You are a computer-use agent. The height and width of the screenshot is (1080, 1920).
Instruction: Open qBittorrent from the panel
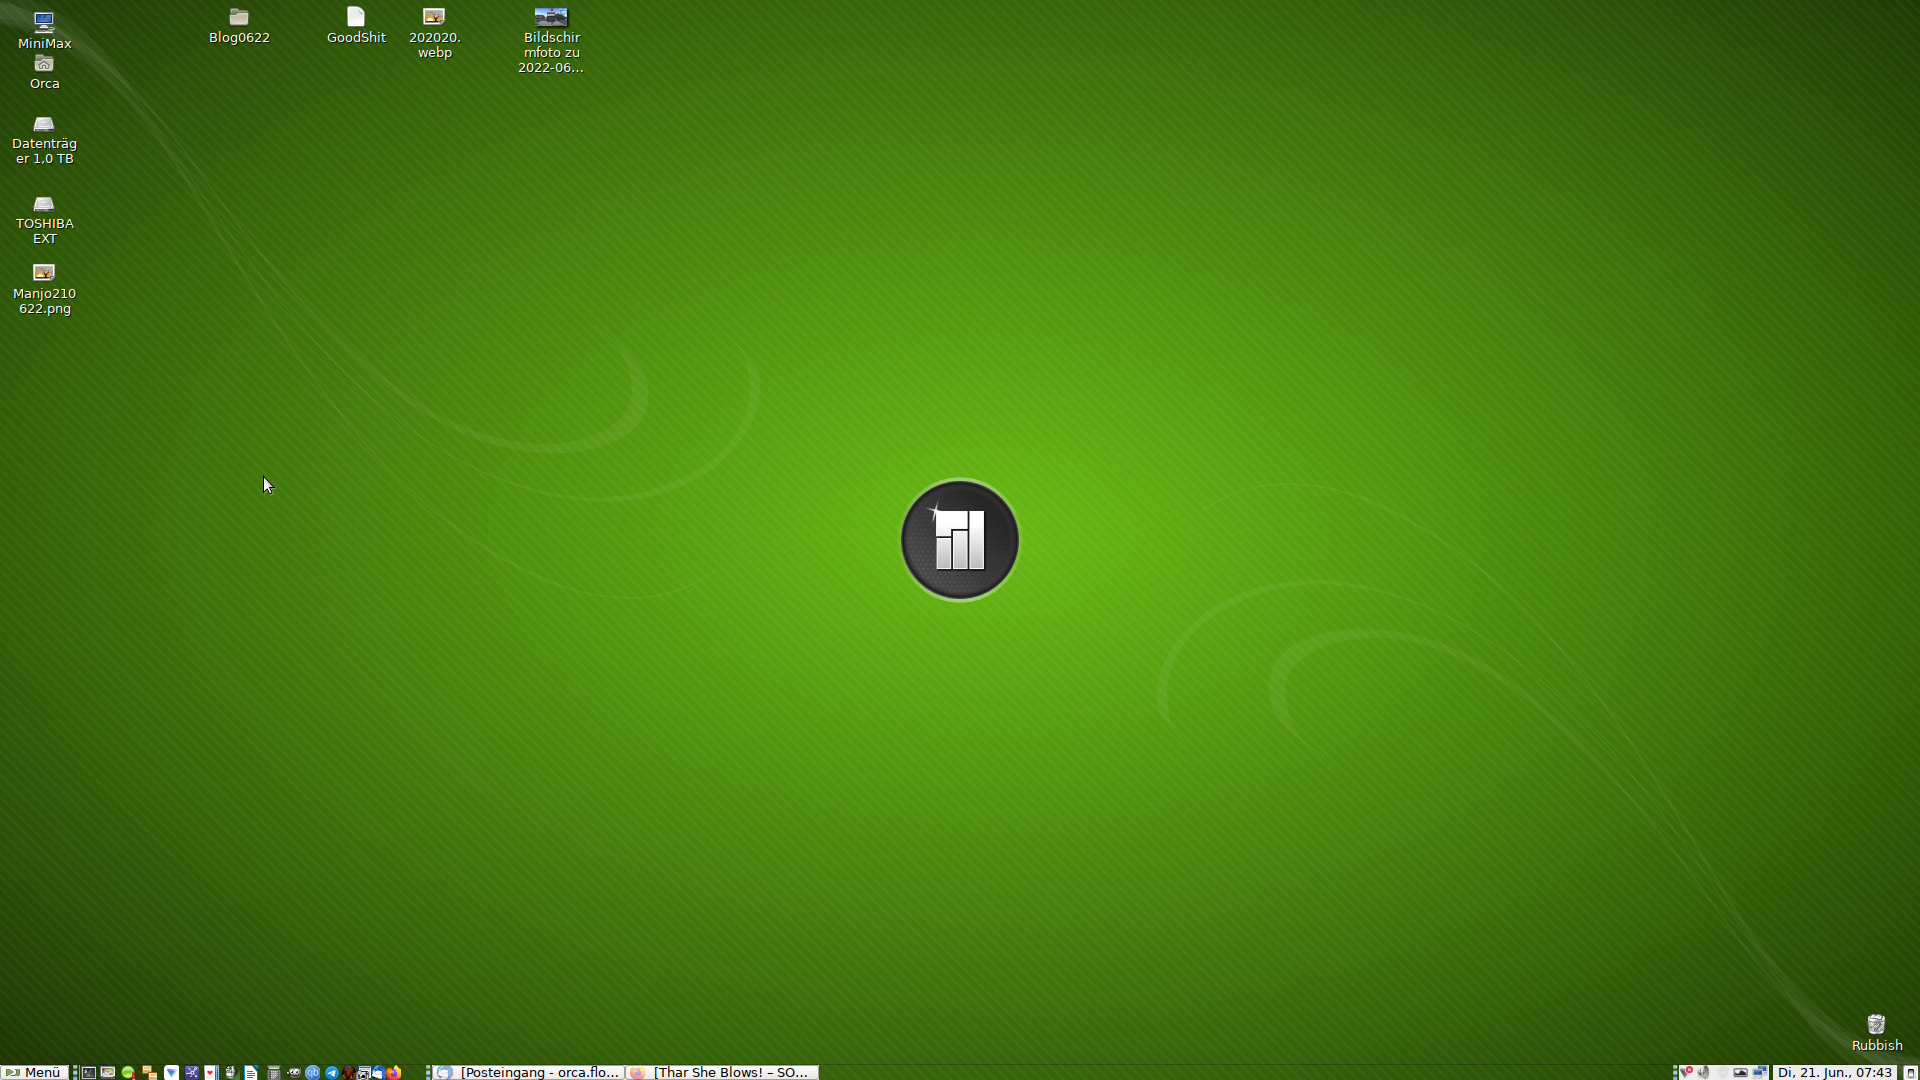[312, 1072]
